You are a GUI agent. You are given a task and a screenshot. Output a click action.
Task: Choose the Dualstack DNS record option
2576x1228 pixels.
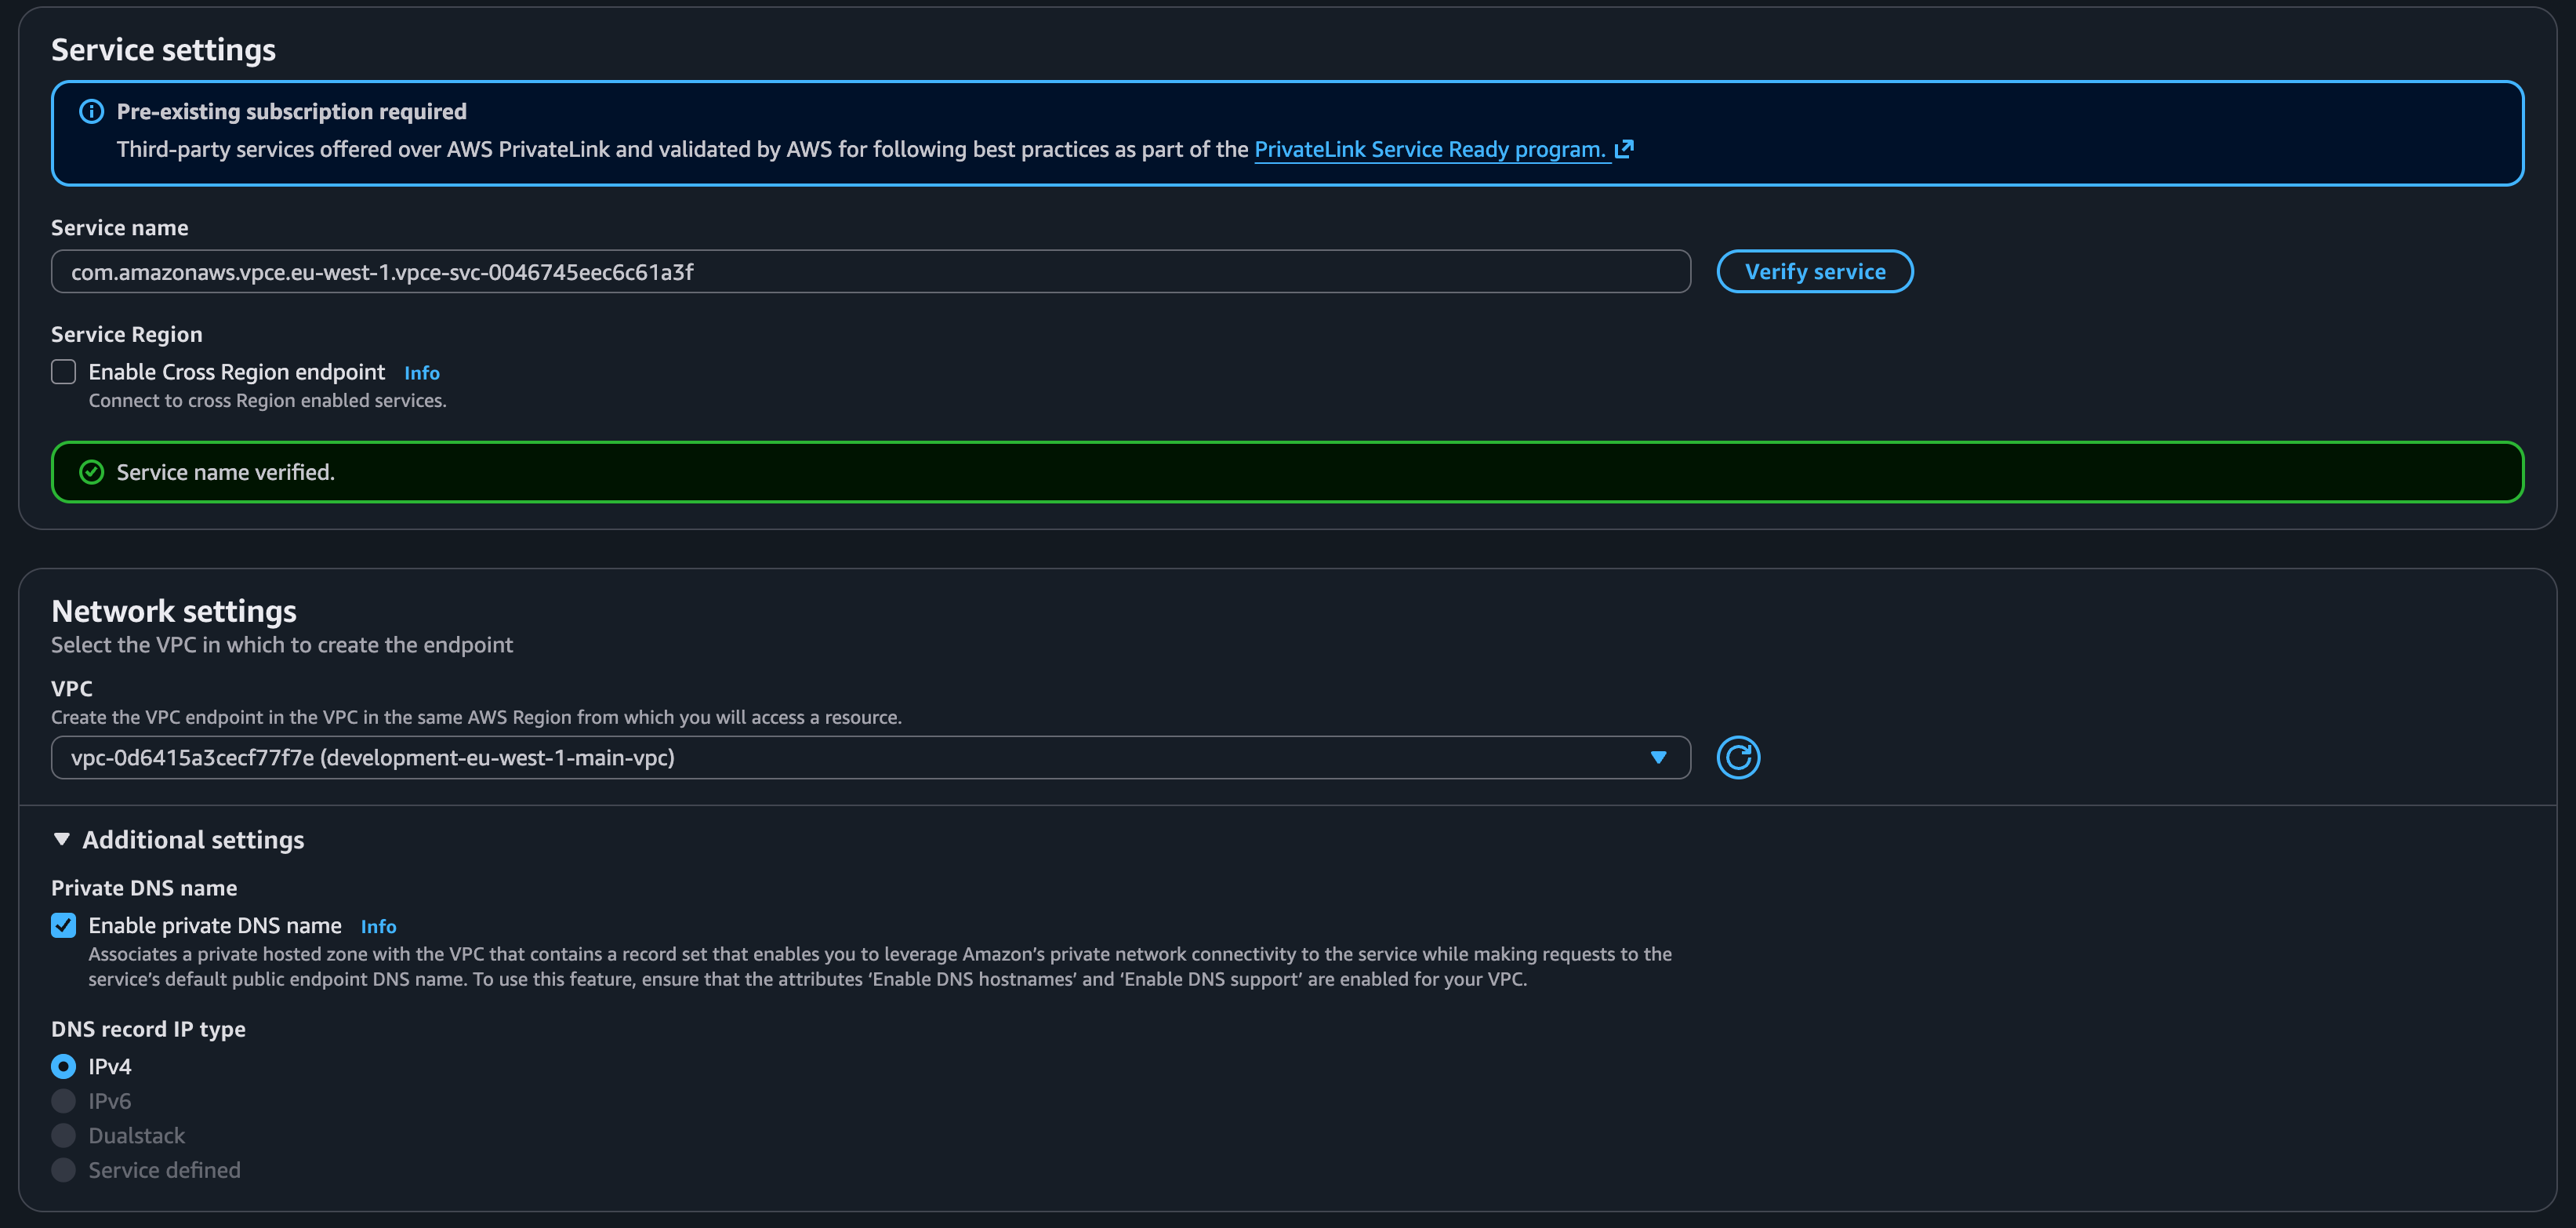click(x=63, y=1135)
